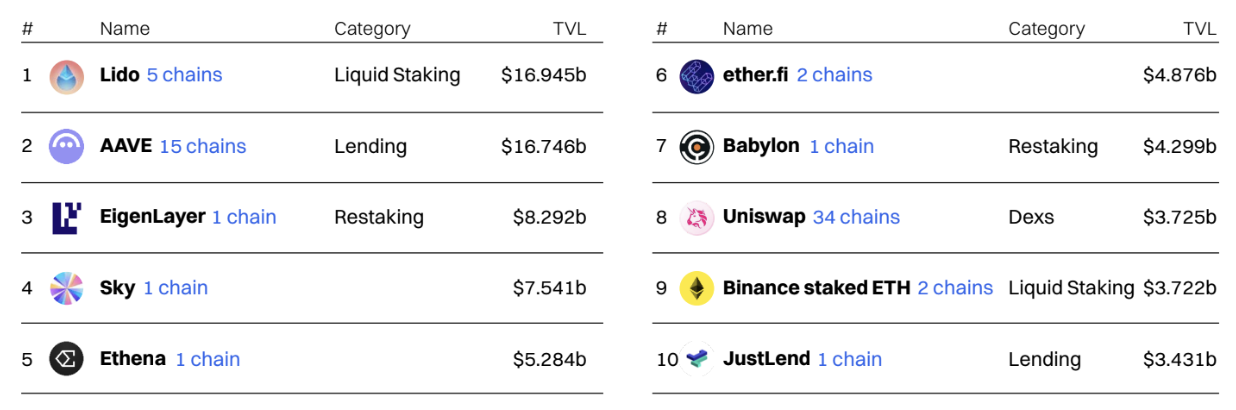
Task: Open AAVE's 15 chains link
Action: [x=202, y=146]
